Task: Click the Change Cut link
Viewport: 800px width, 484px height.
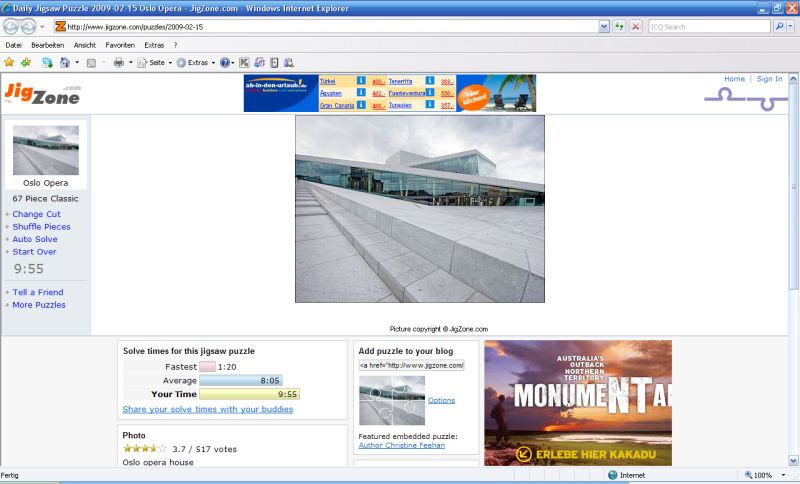Action: tap(36, 214)
